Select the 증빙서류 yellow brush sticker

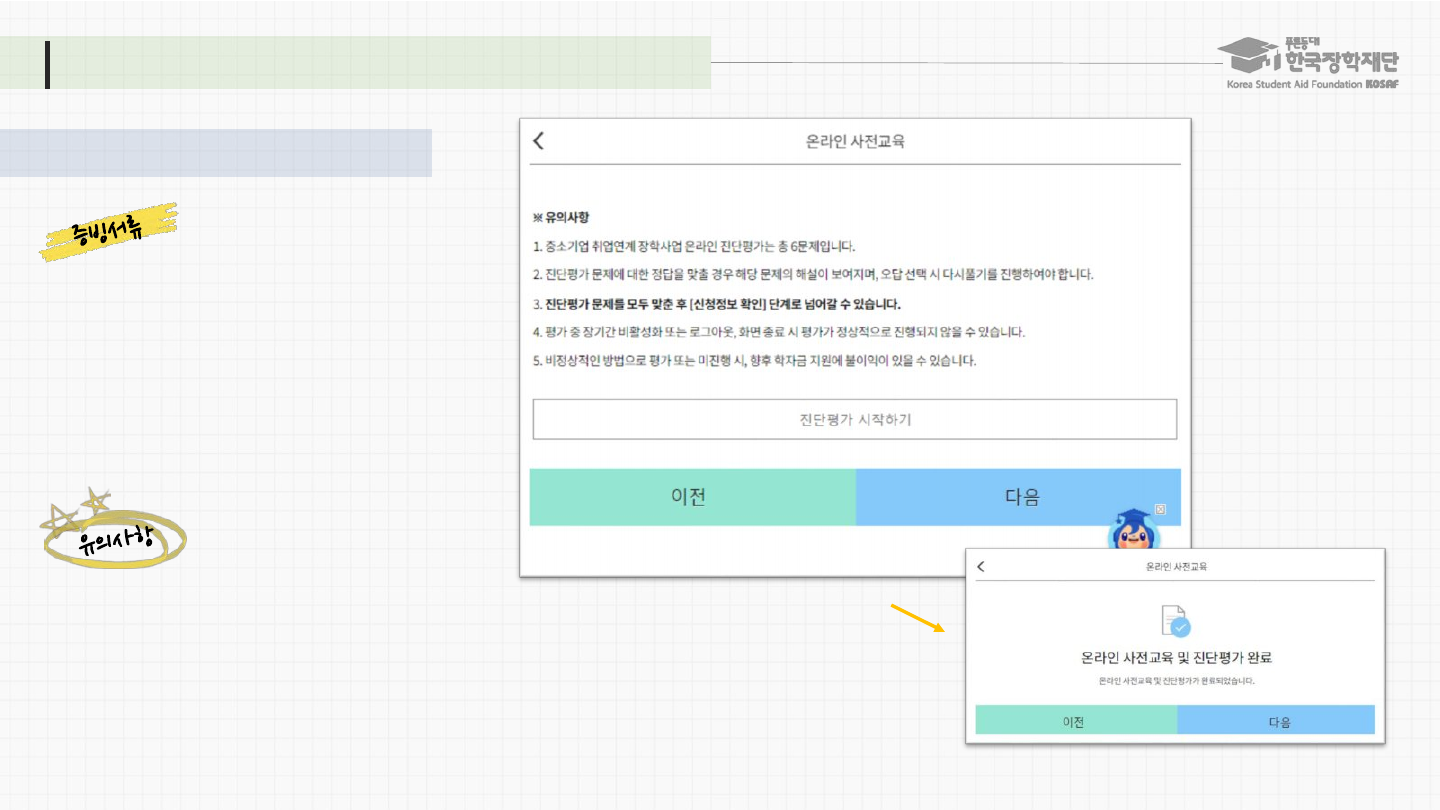109,232
